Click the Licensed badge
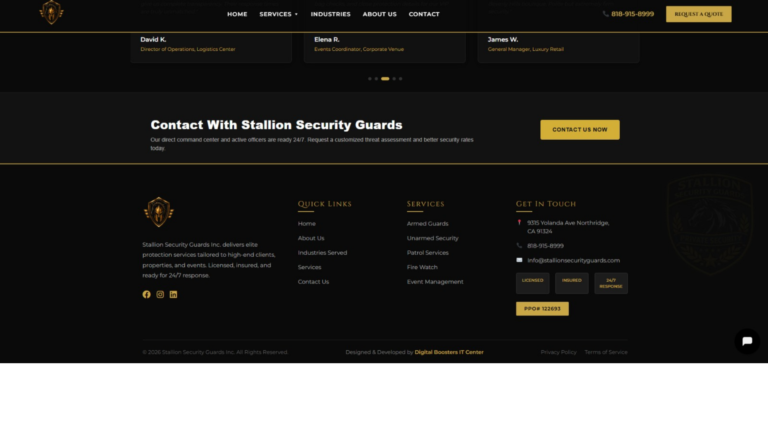This screenshot has height=432, width=768. pyautogui.click(x=532, y=283)
